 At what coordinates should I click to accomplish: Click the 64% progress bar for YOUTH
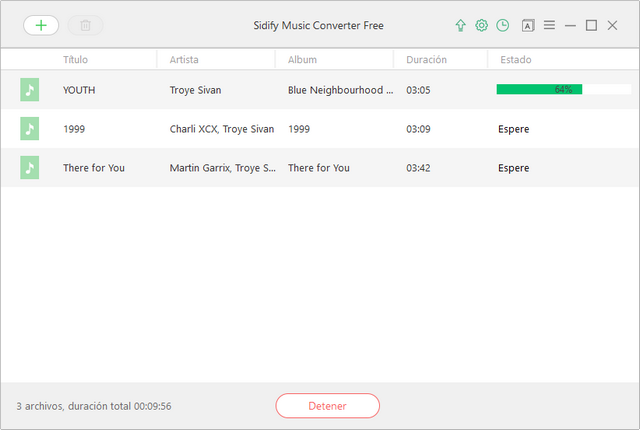click(x=563, y=89)
